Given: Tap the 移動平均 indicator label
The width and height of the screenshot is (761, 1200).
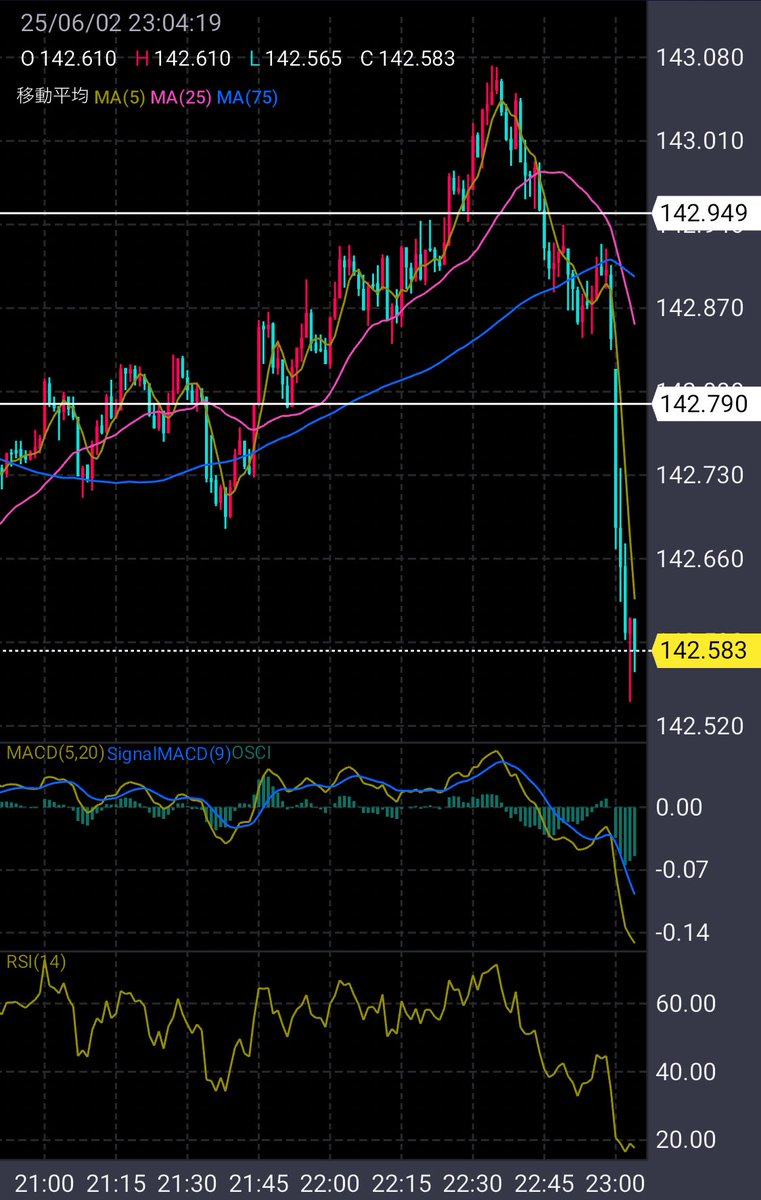Looking at the screenshot, I should click(x=52, y=97).
